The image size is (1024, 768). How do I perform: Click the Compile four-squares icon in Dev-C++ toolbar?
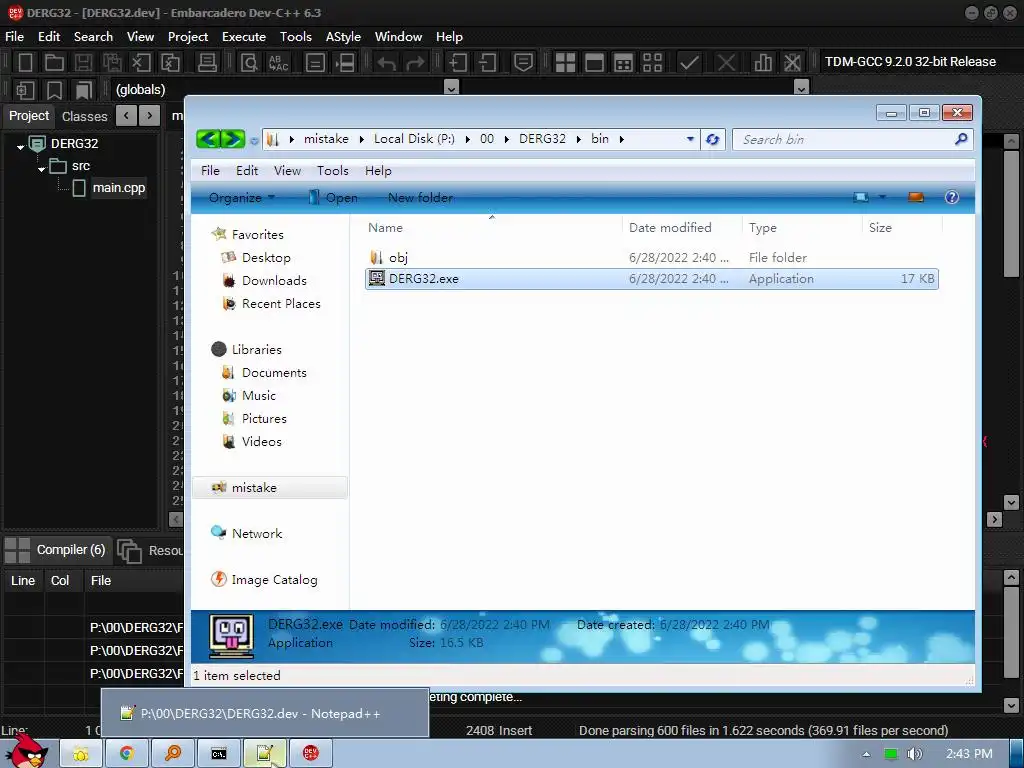pyautogui.click(x=565, y=62)
